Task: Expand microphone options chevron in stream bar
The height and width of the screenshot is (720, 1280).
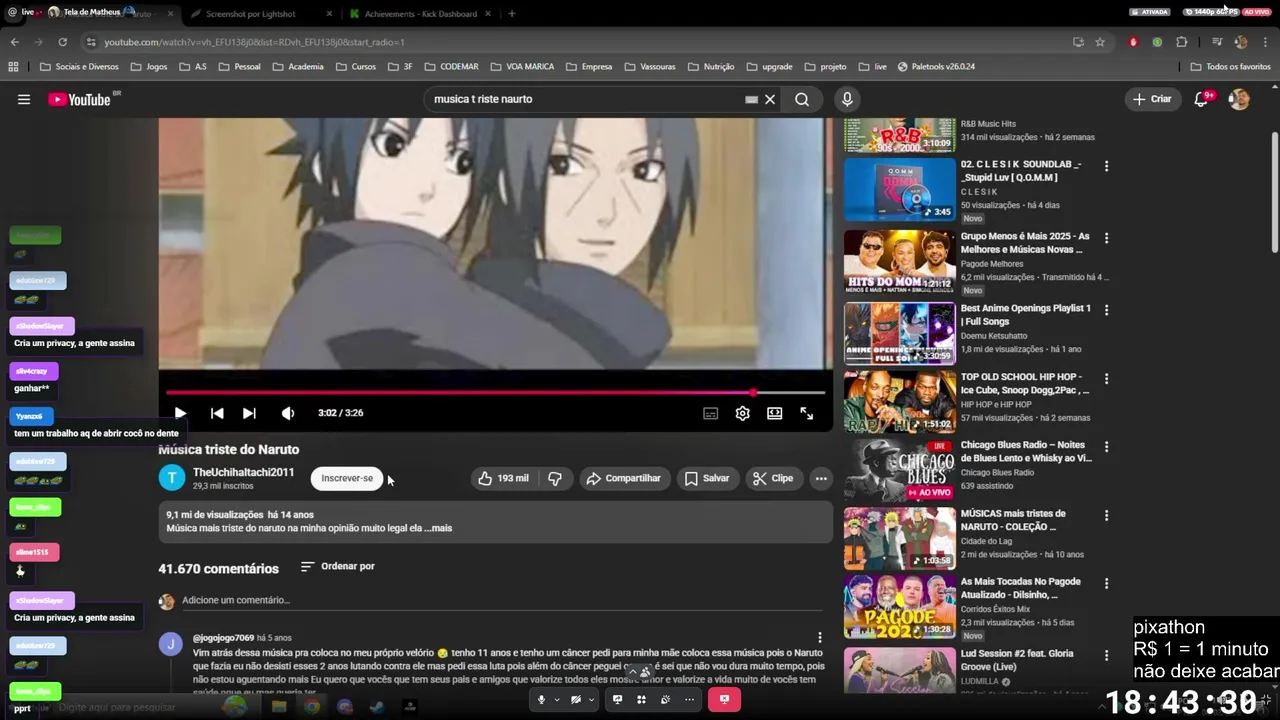Action: click(x=556, y=700)
